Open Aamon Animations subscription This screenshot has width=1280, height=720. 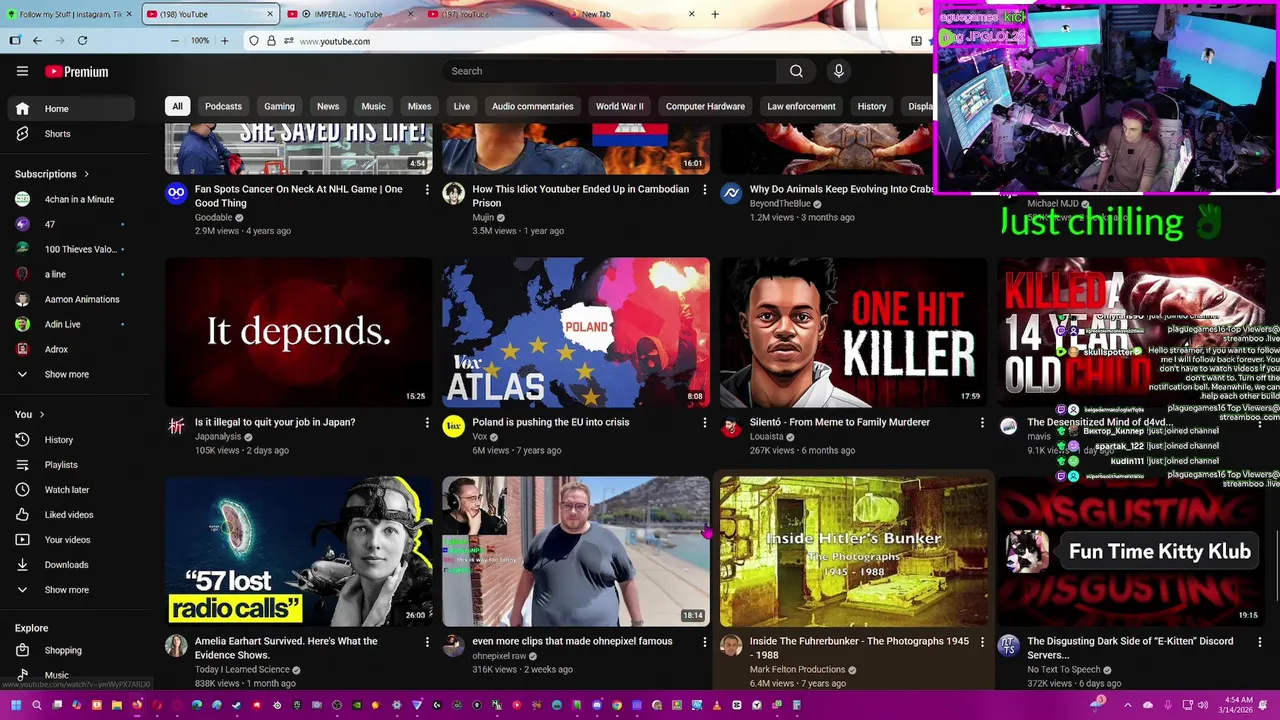[70, 299]
